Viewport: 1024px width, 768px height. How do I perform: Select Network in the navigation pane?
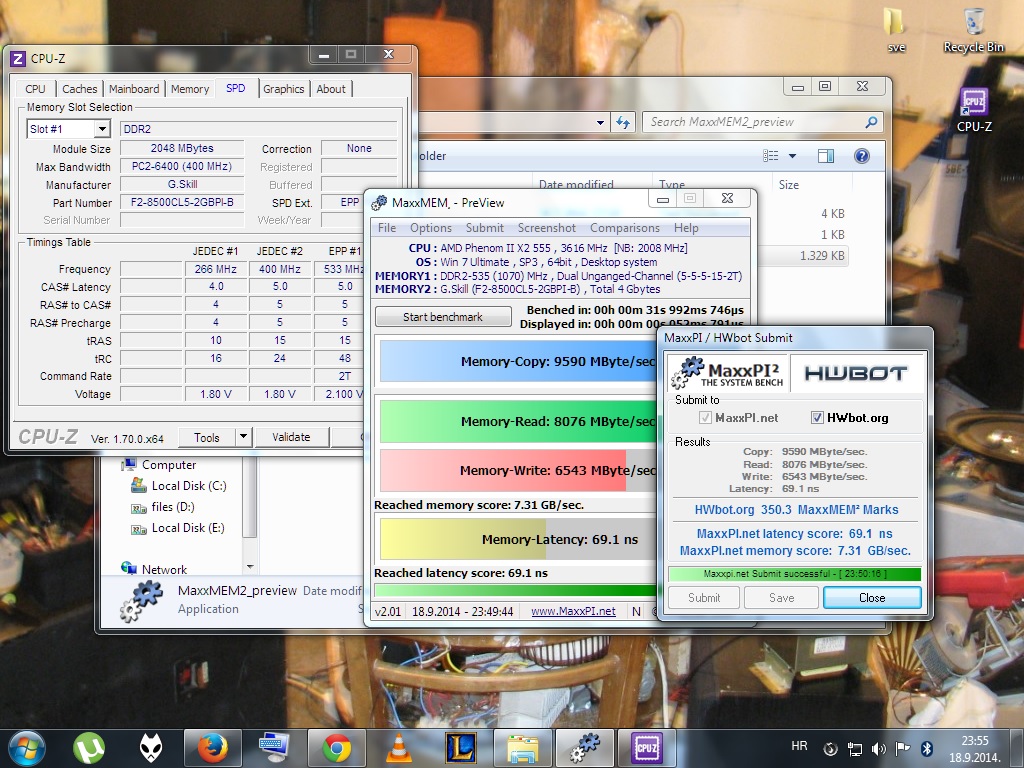(164, 569)
